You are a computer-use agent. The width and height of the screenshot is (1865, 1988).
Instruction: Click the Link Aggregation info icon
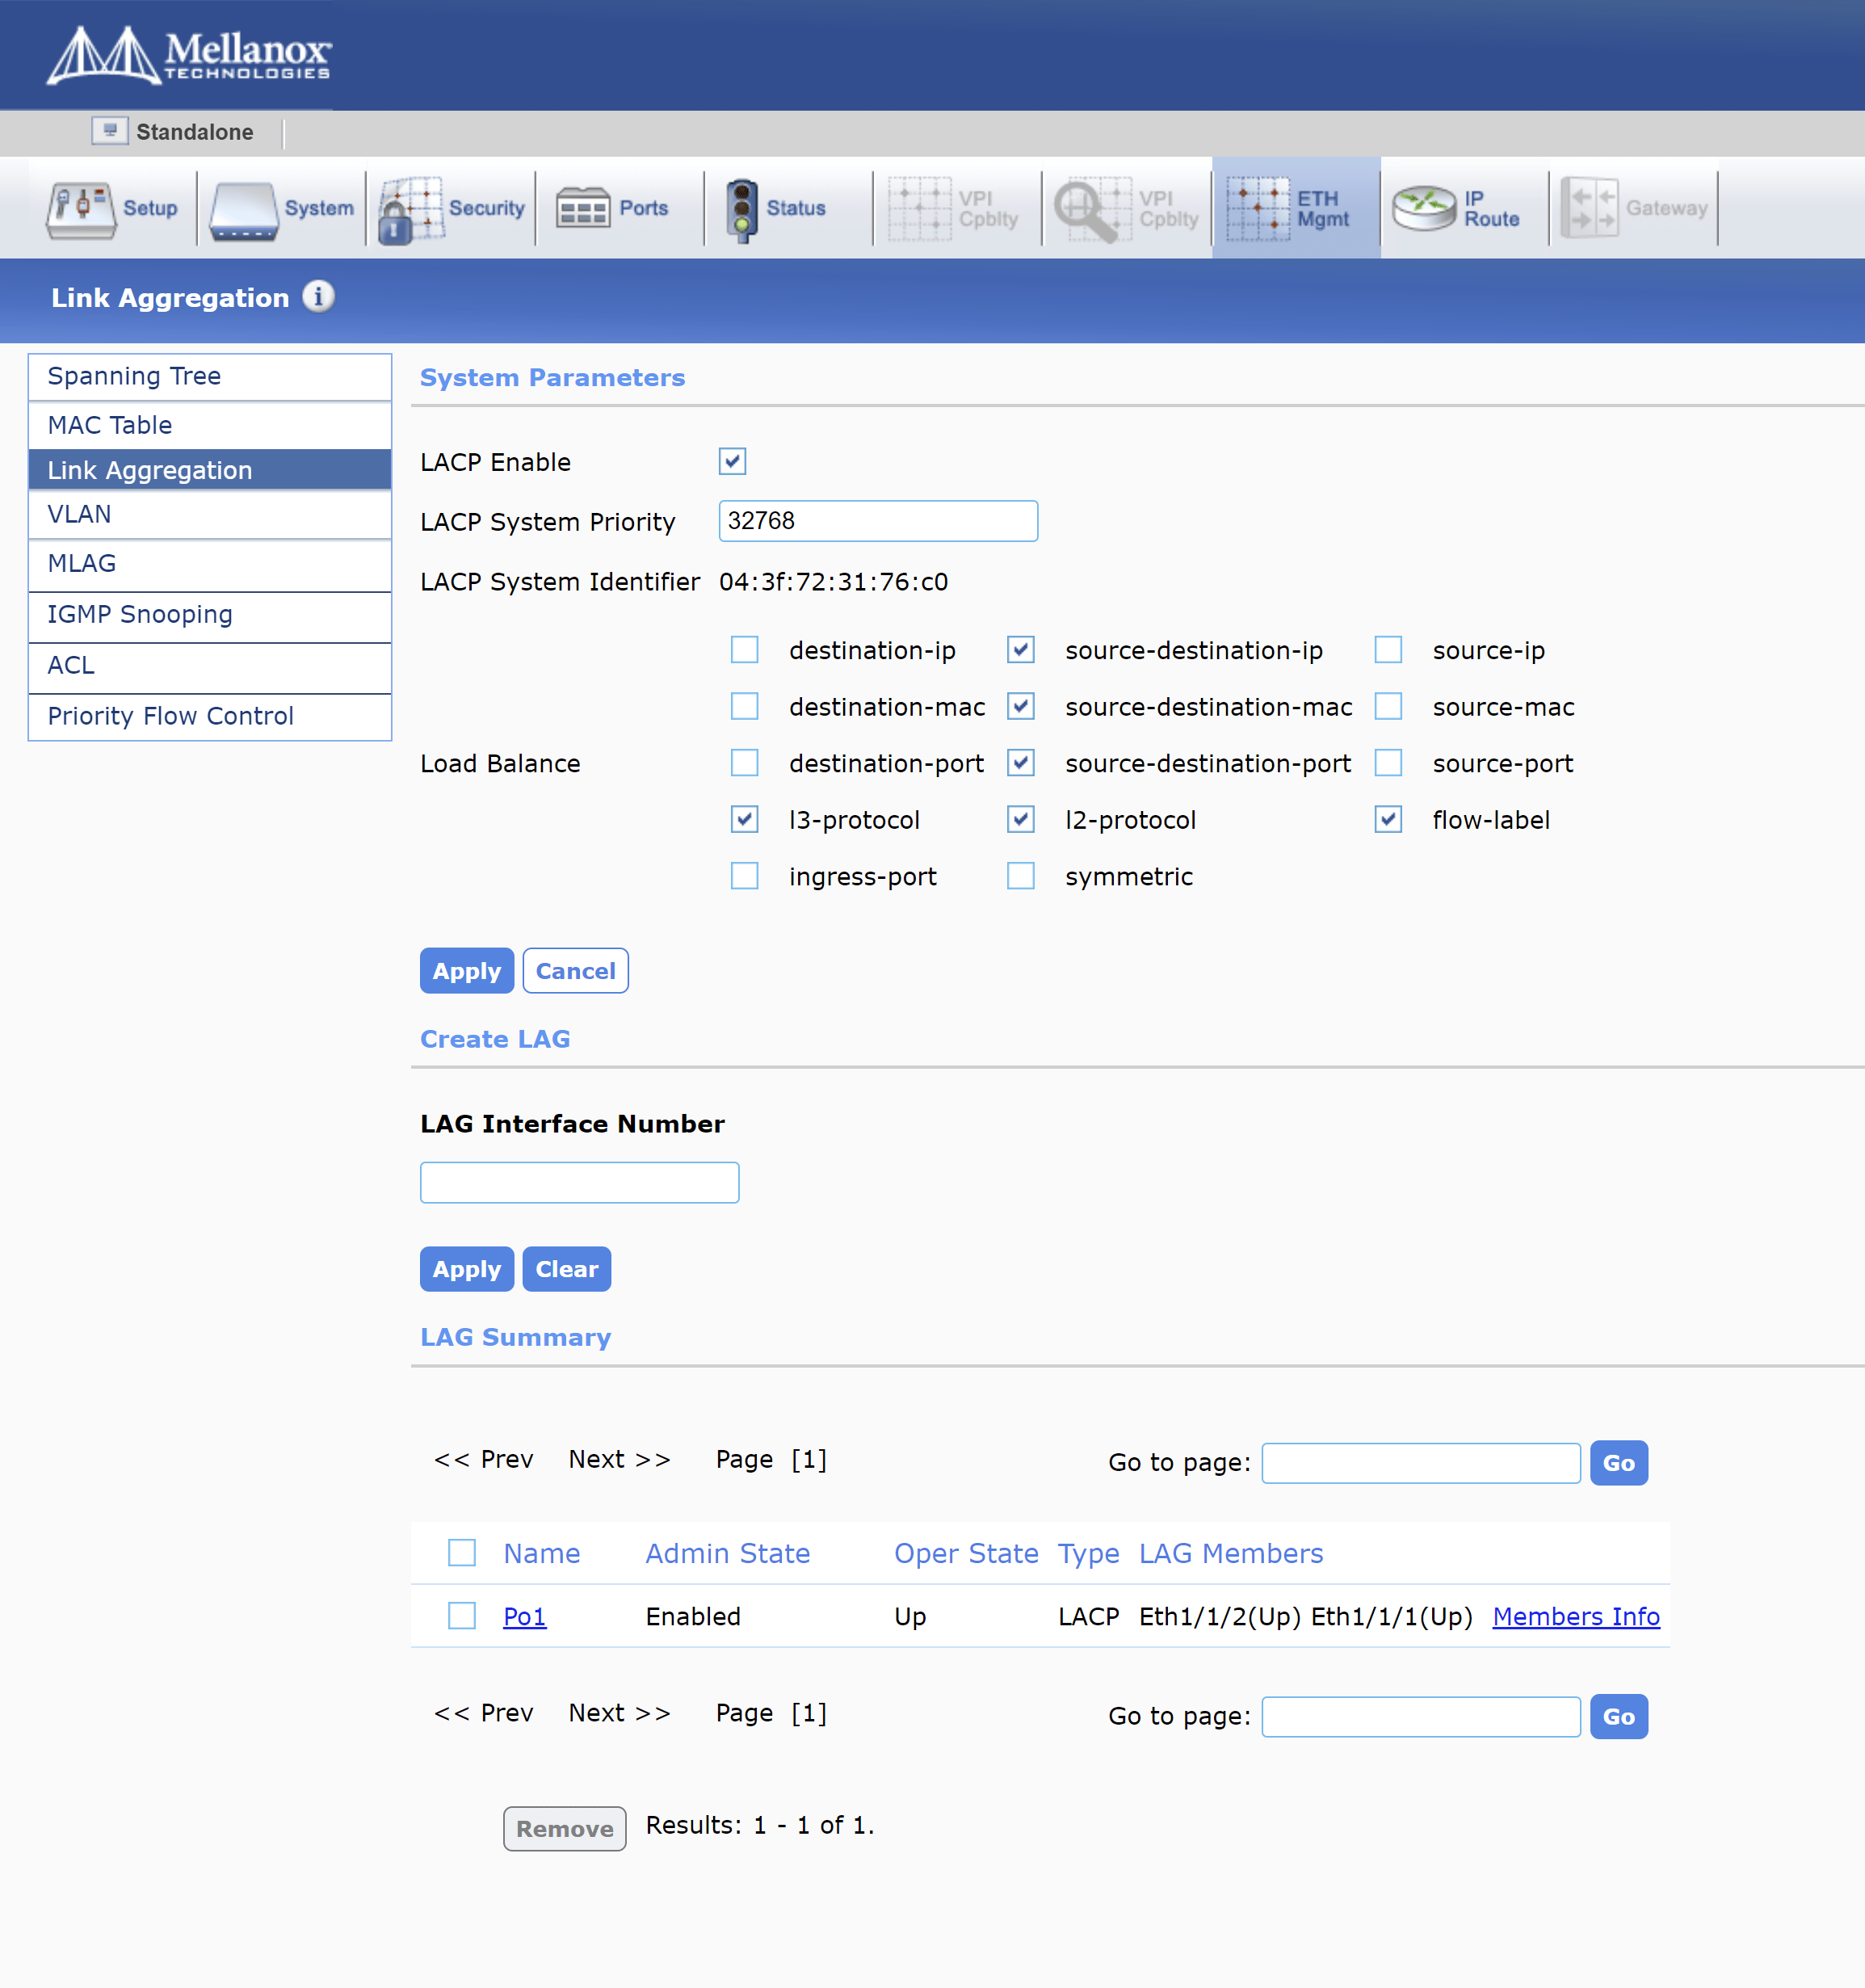pyautogui.click(x=318, y=297)
